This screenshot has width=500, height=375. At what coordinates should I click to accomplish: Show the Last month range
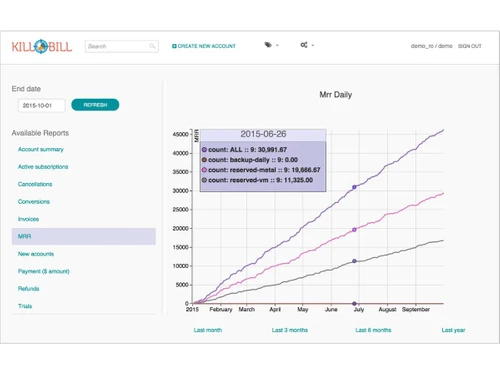click(208, 330)
